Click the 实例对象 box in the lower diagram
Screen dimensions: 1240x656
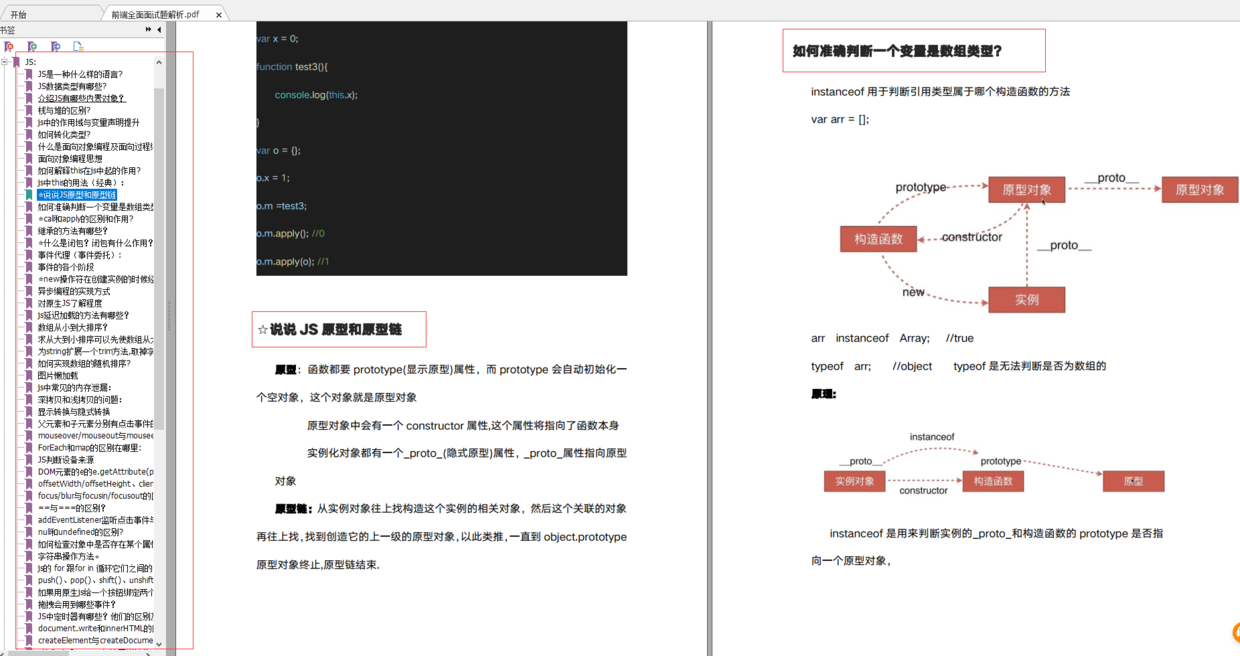point(855,481)
